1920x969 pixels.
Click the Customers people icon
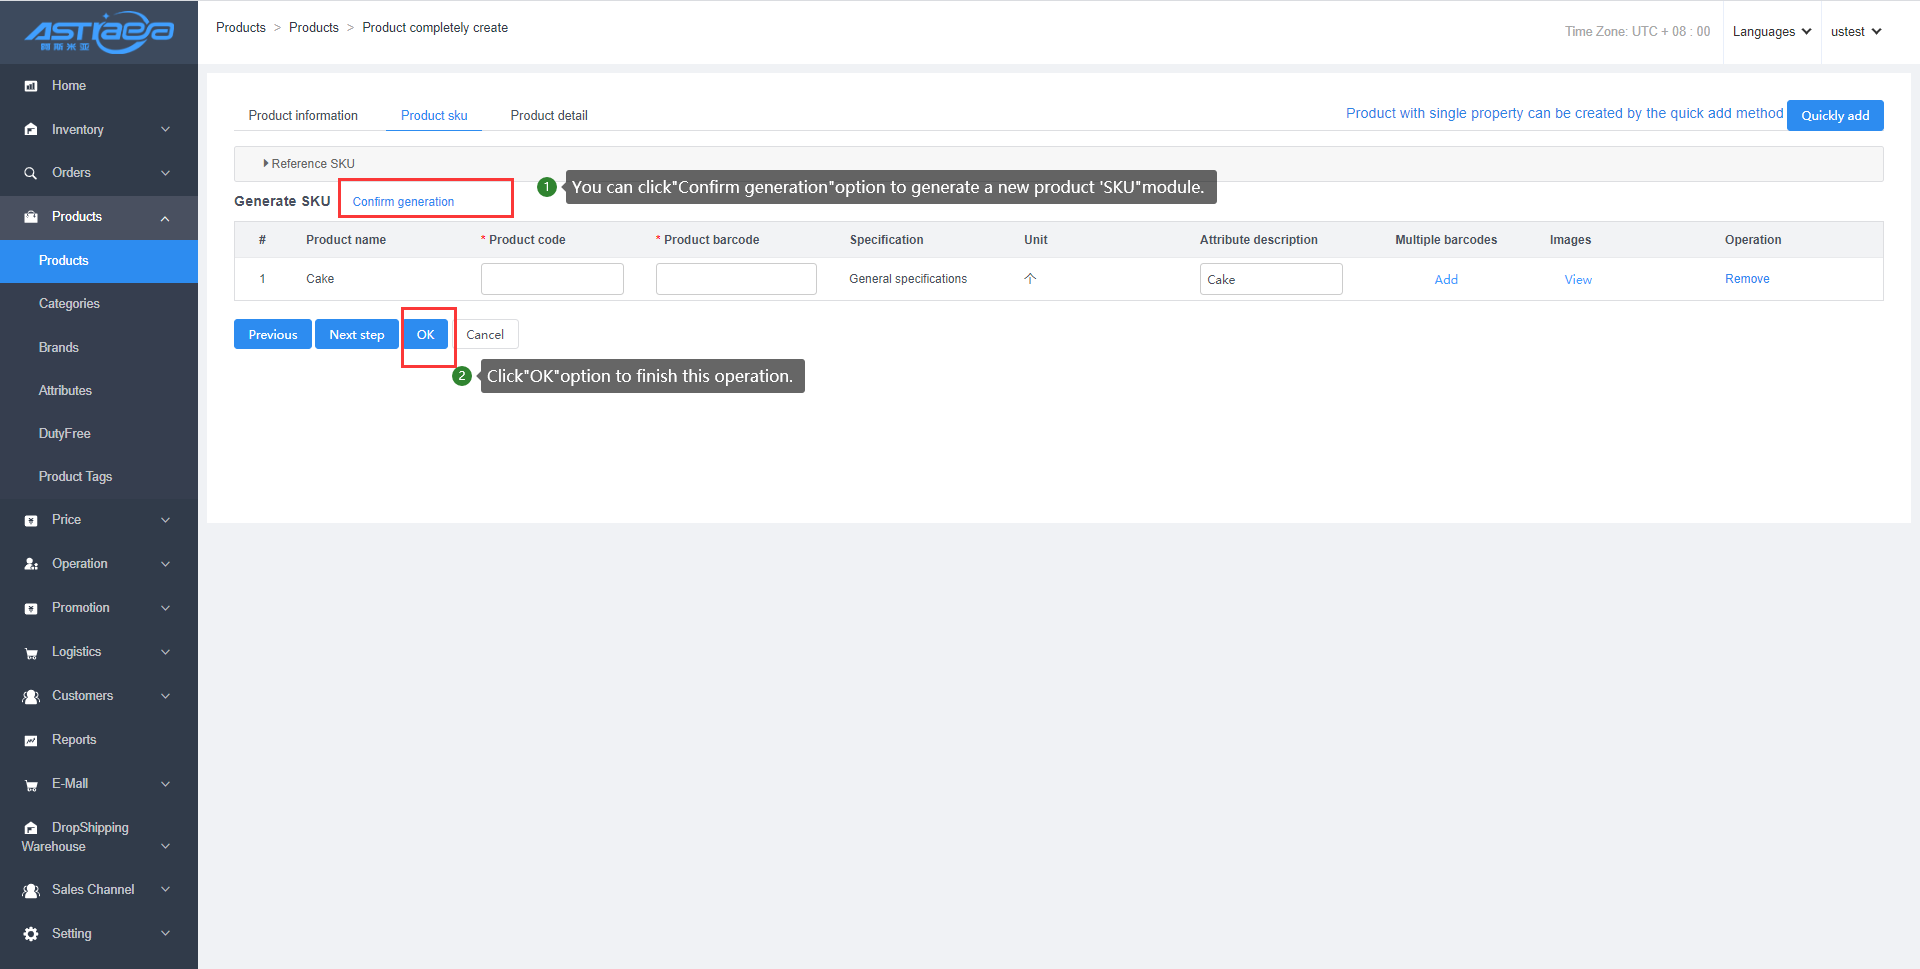tap(31, 696)
